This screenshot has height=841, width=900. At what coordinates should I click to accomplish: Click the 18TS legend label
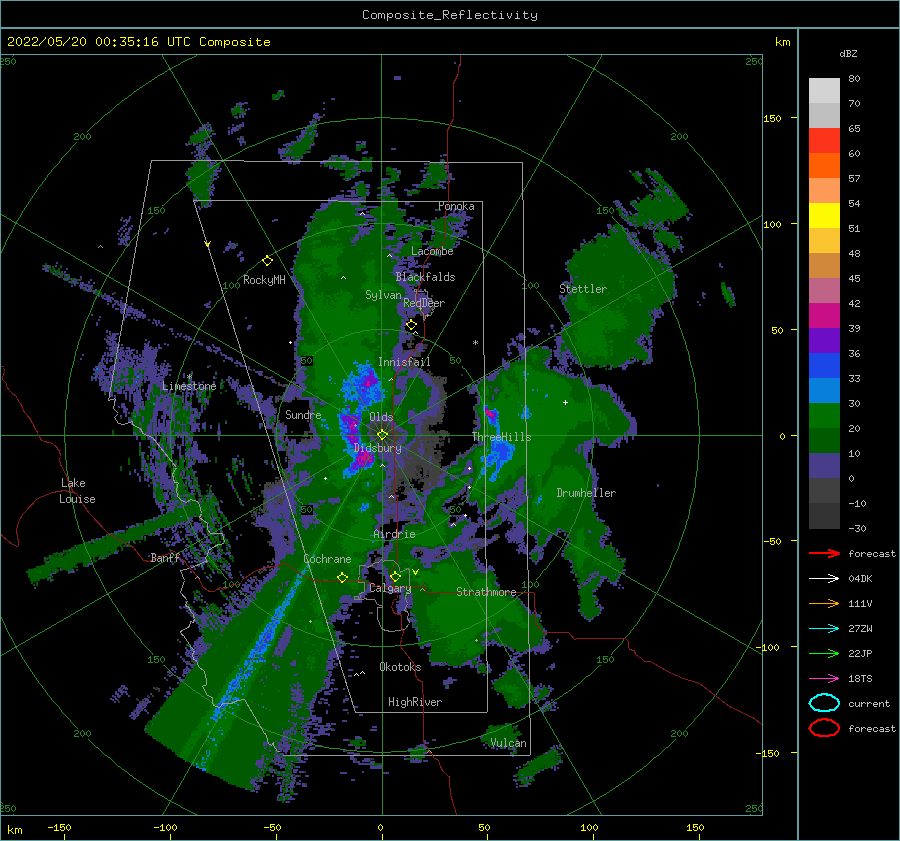(x=860, y=679)
